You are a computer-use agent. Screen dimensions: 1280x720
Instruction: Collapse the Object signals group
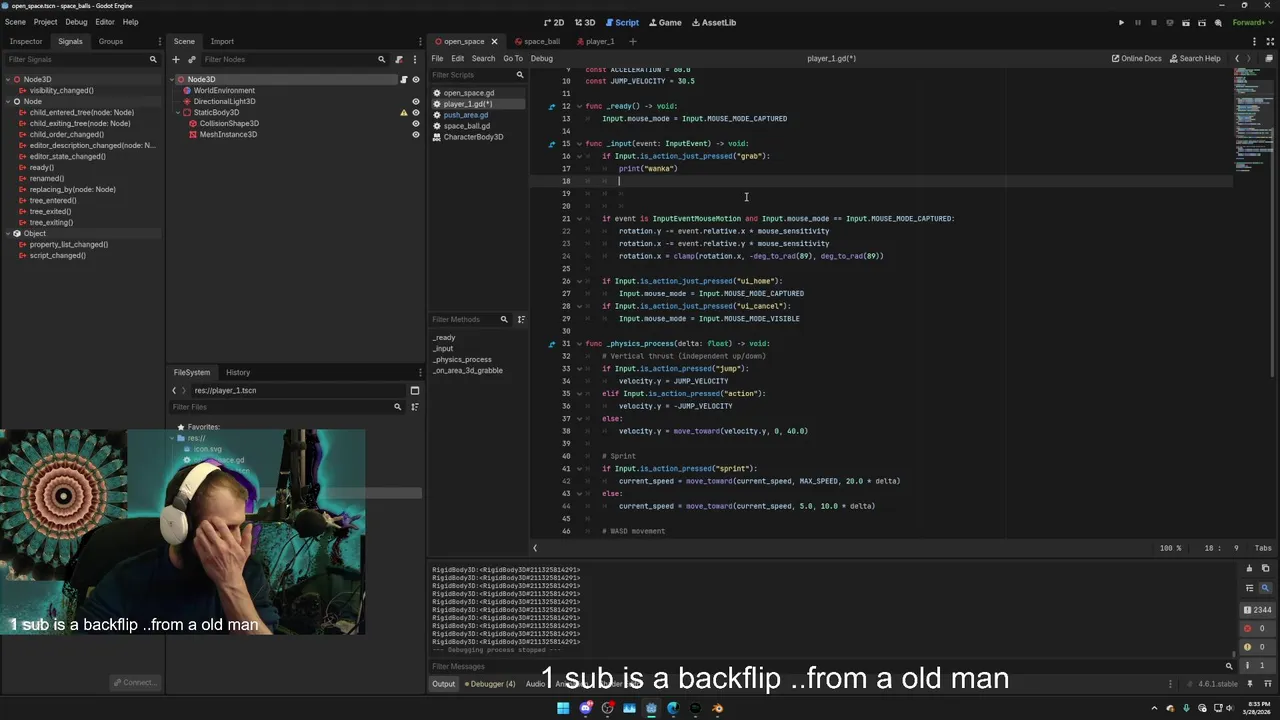tap(7, 233)
